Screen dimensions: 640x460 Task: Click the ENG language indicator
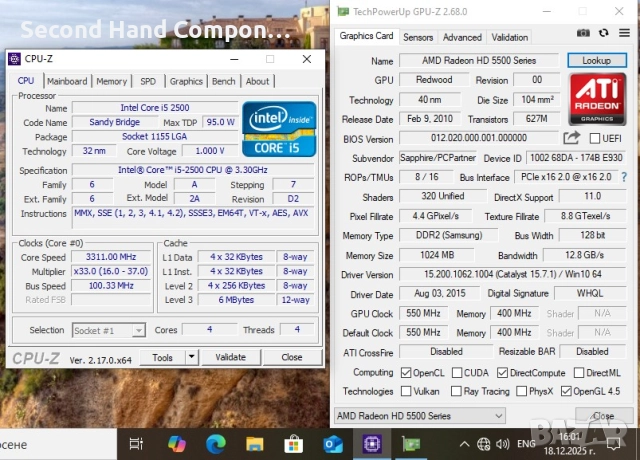pyautogui.click(x=526, y=444)
